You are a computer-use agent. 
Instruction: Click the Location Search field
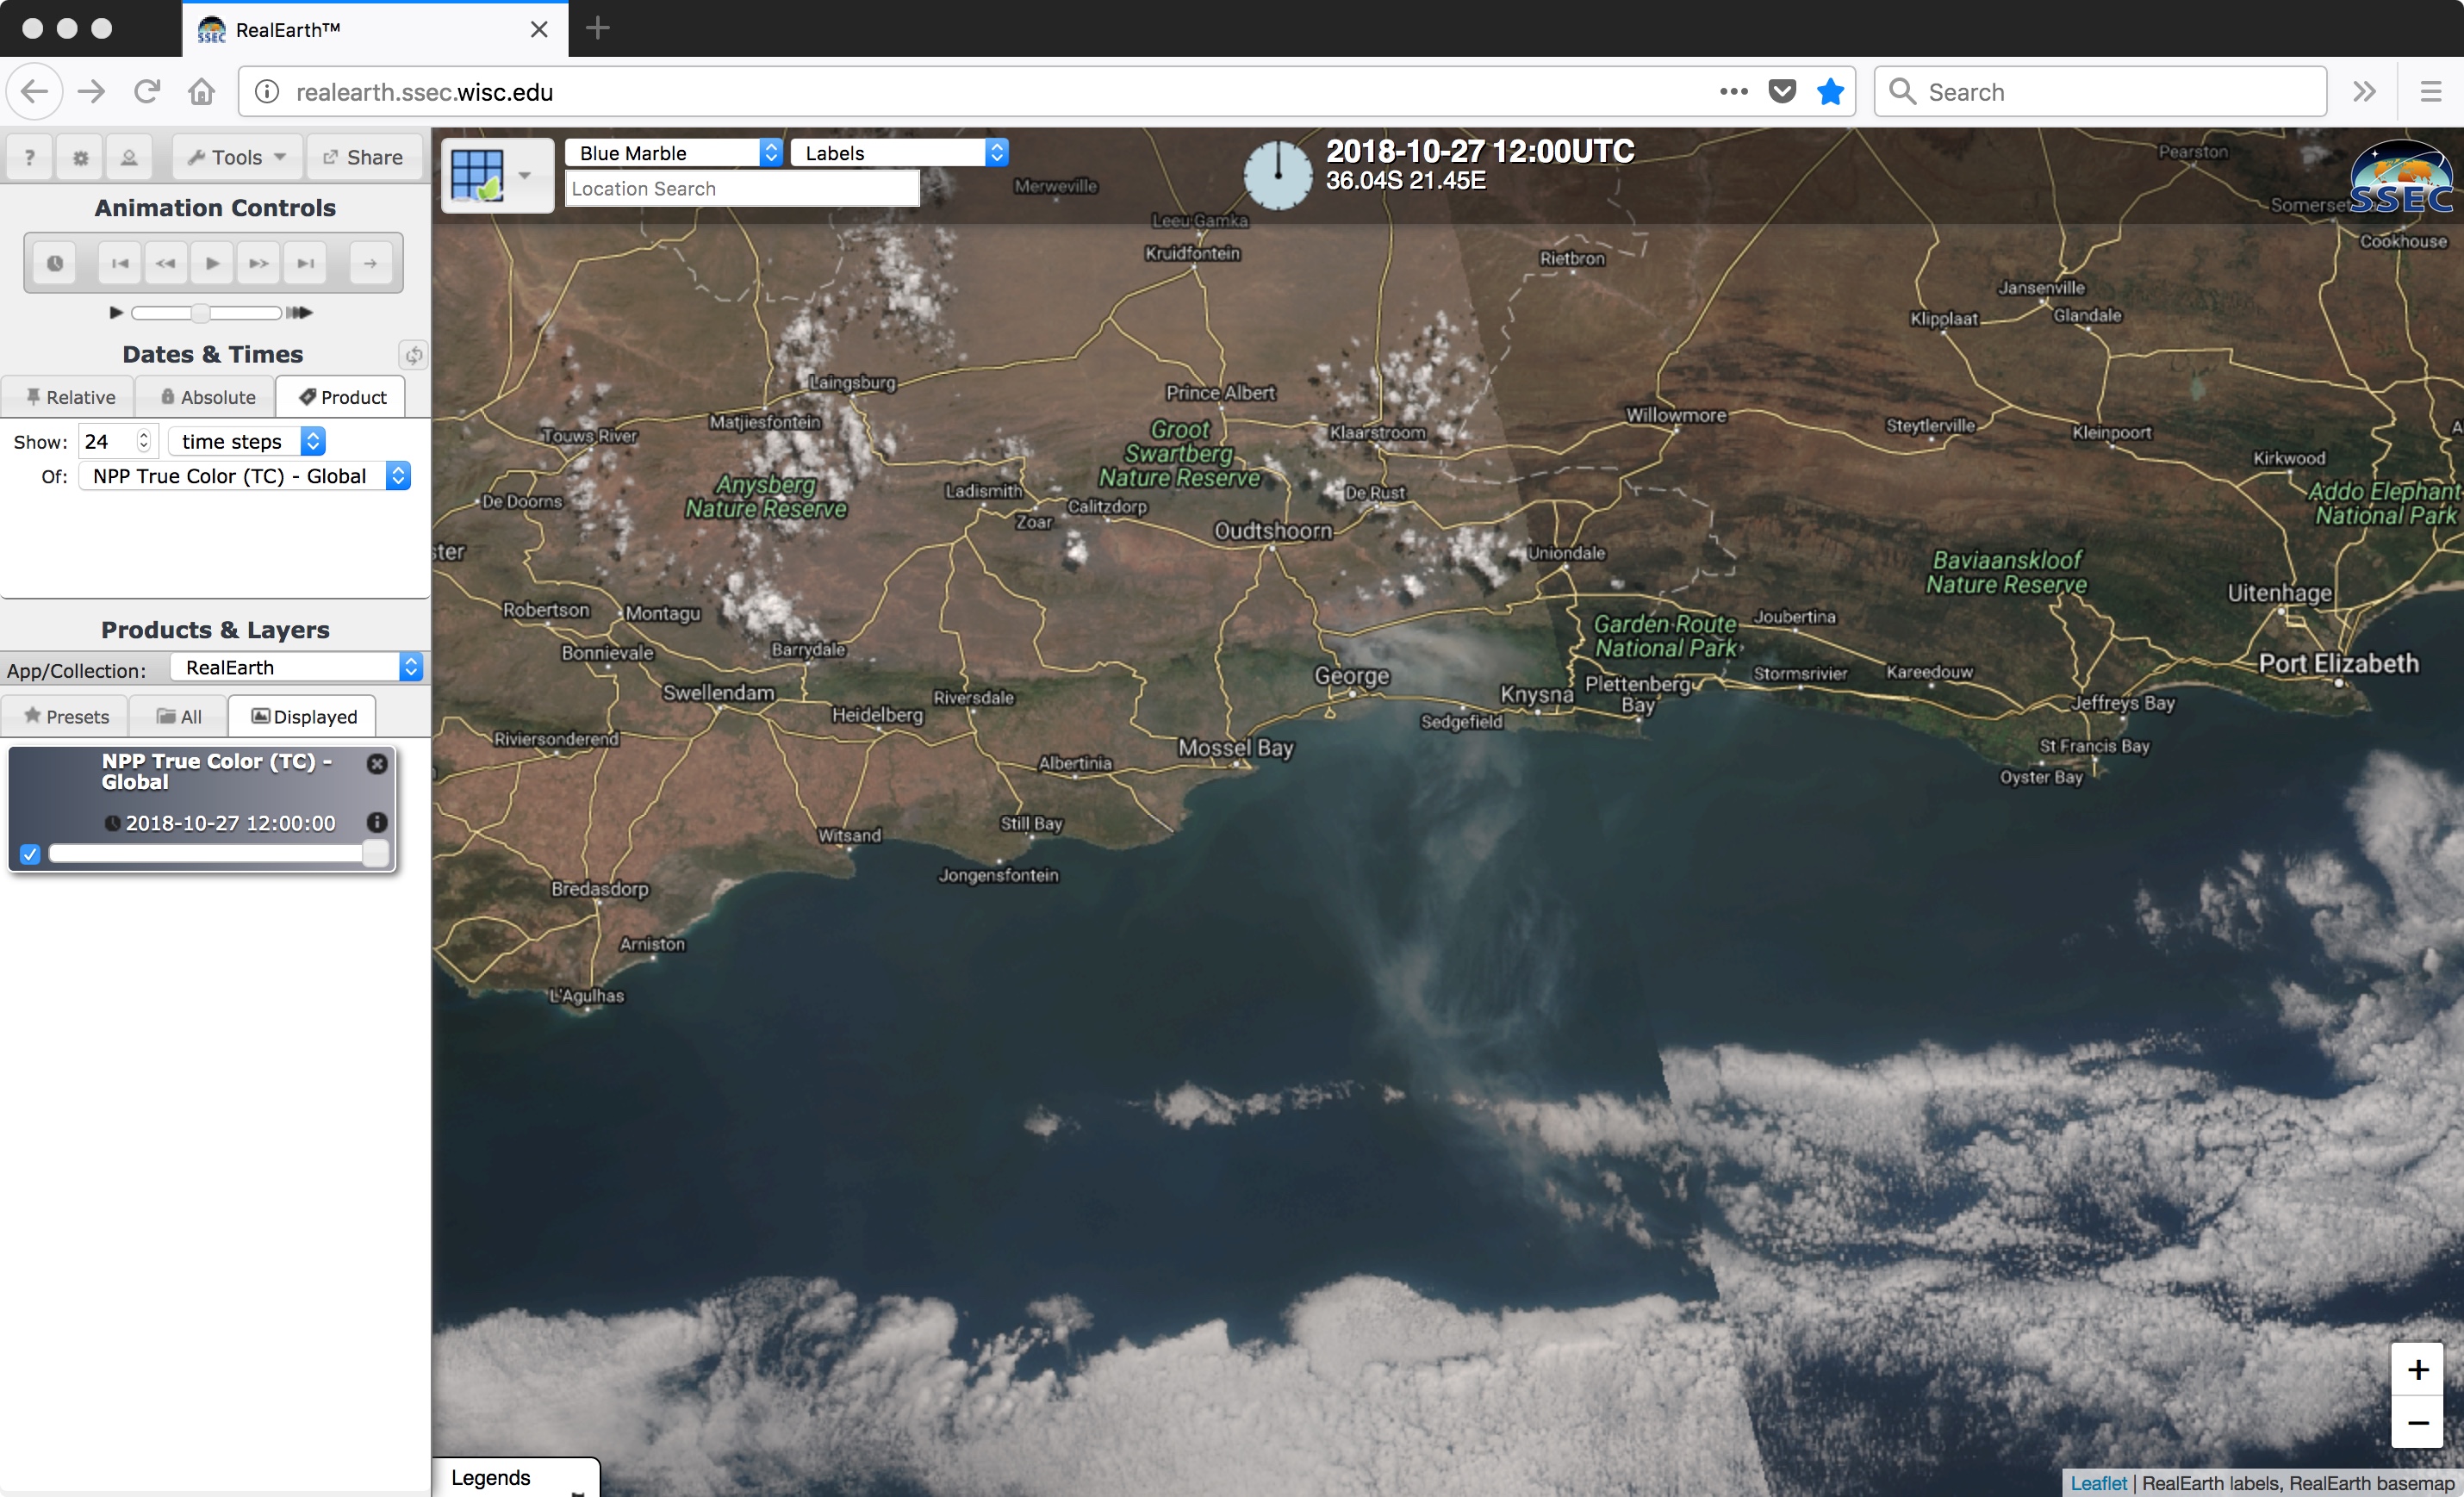tap(742, 189)
